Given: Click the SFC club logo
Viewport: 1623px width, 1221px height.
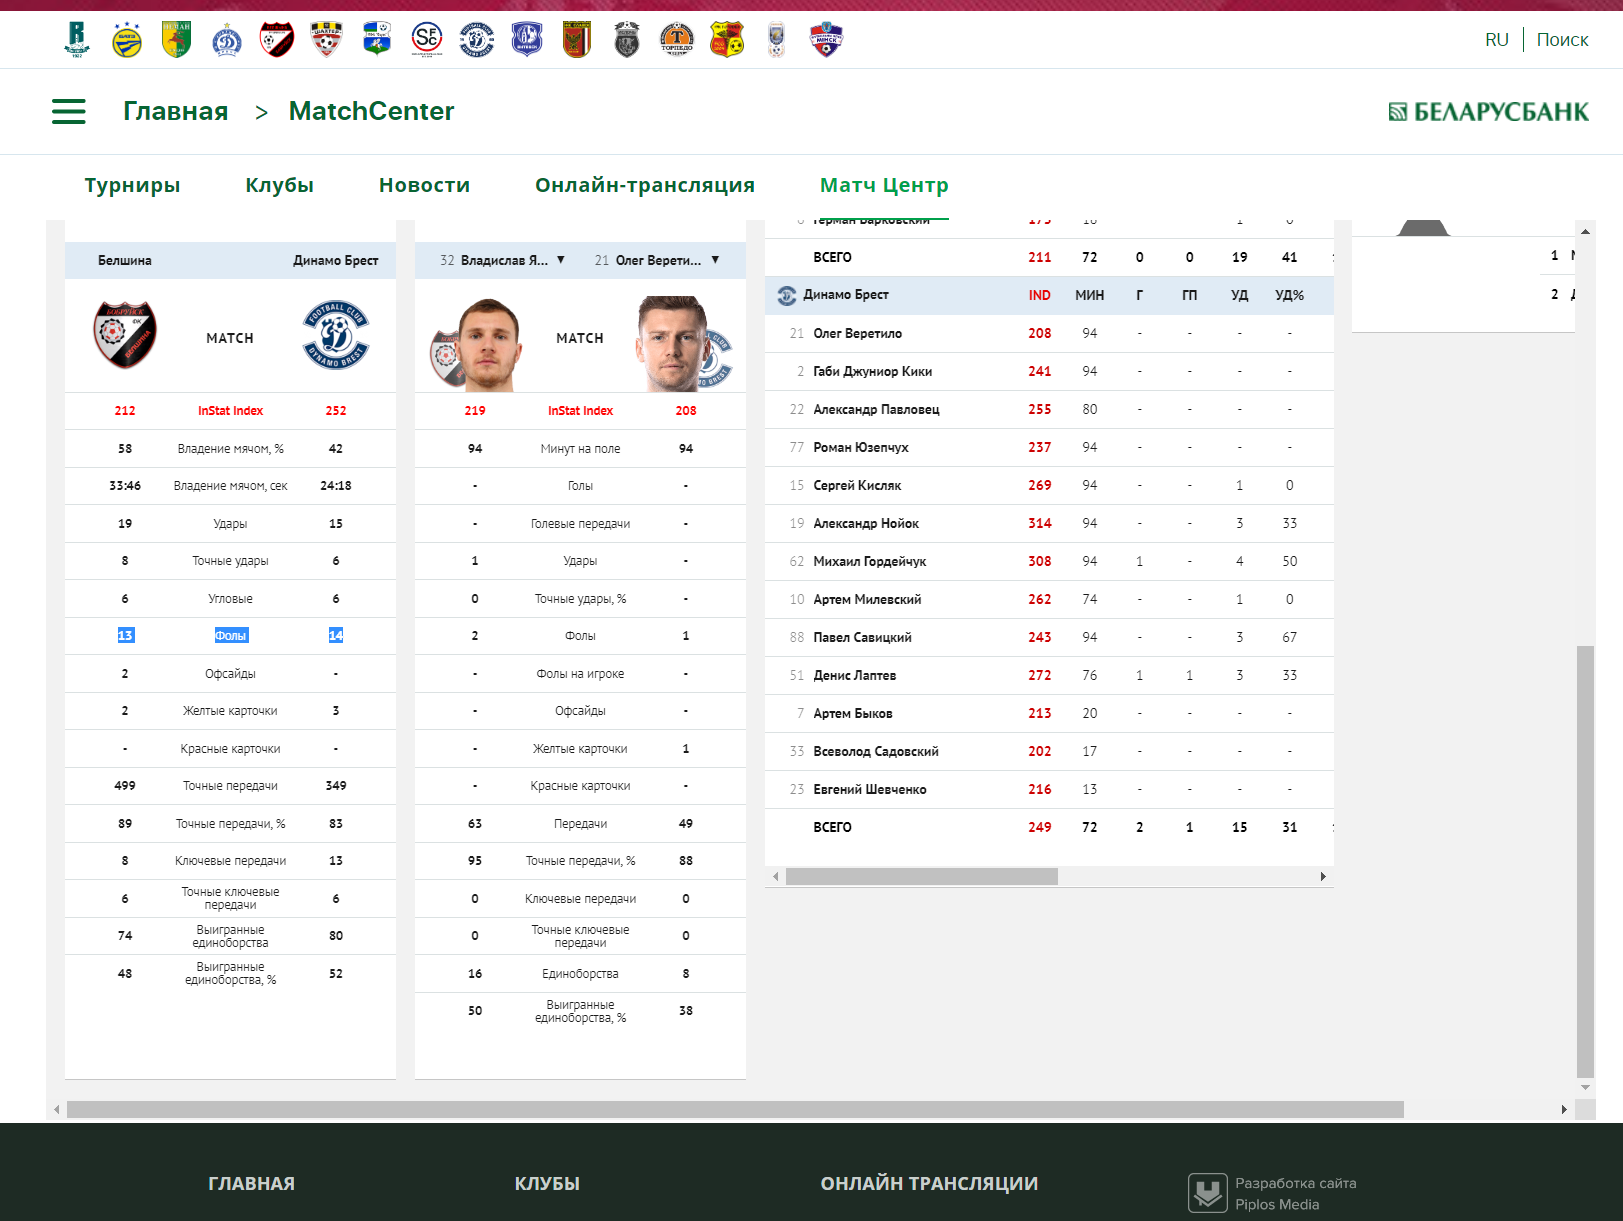Looking at the screenshot, I should [427, 40].
